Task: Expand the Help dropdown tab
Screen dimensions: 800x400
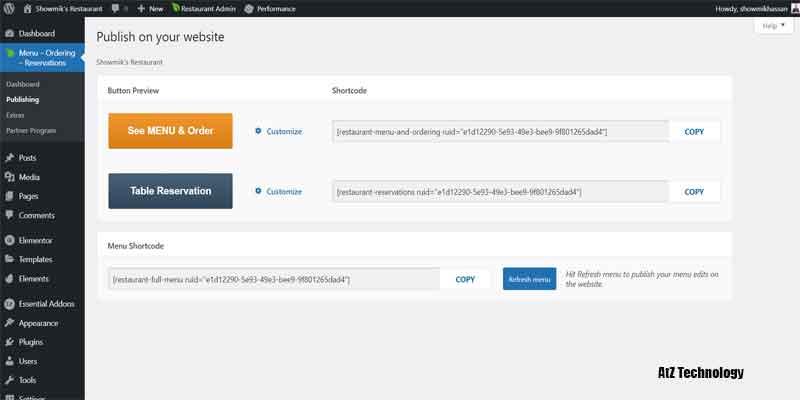Action: tap(773, 26)
